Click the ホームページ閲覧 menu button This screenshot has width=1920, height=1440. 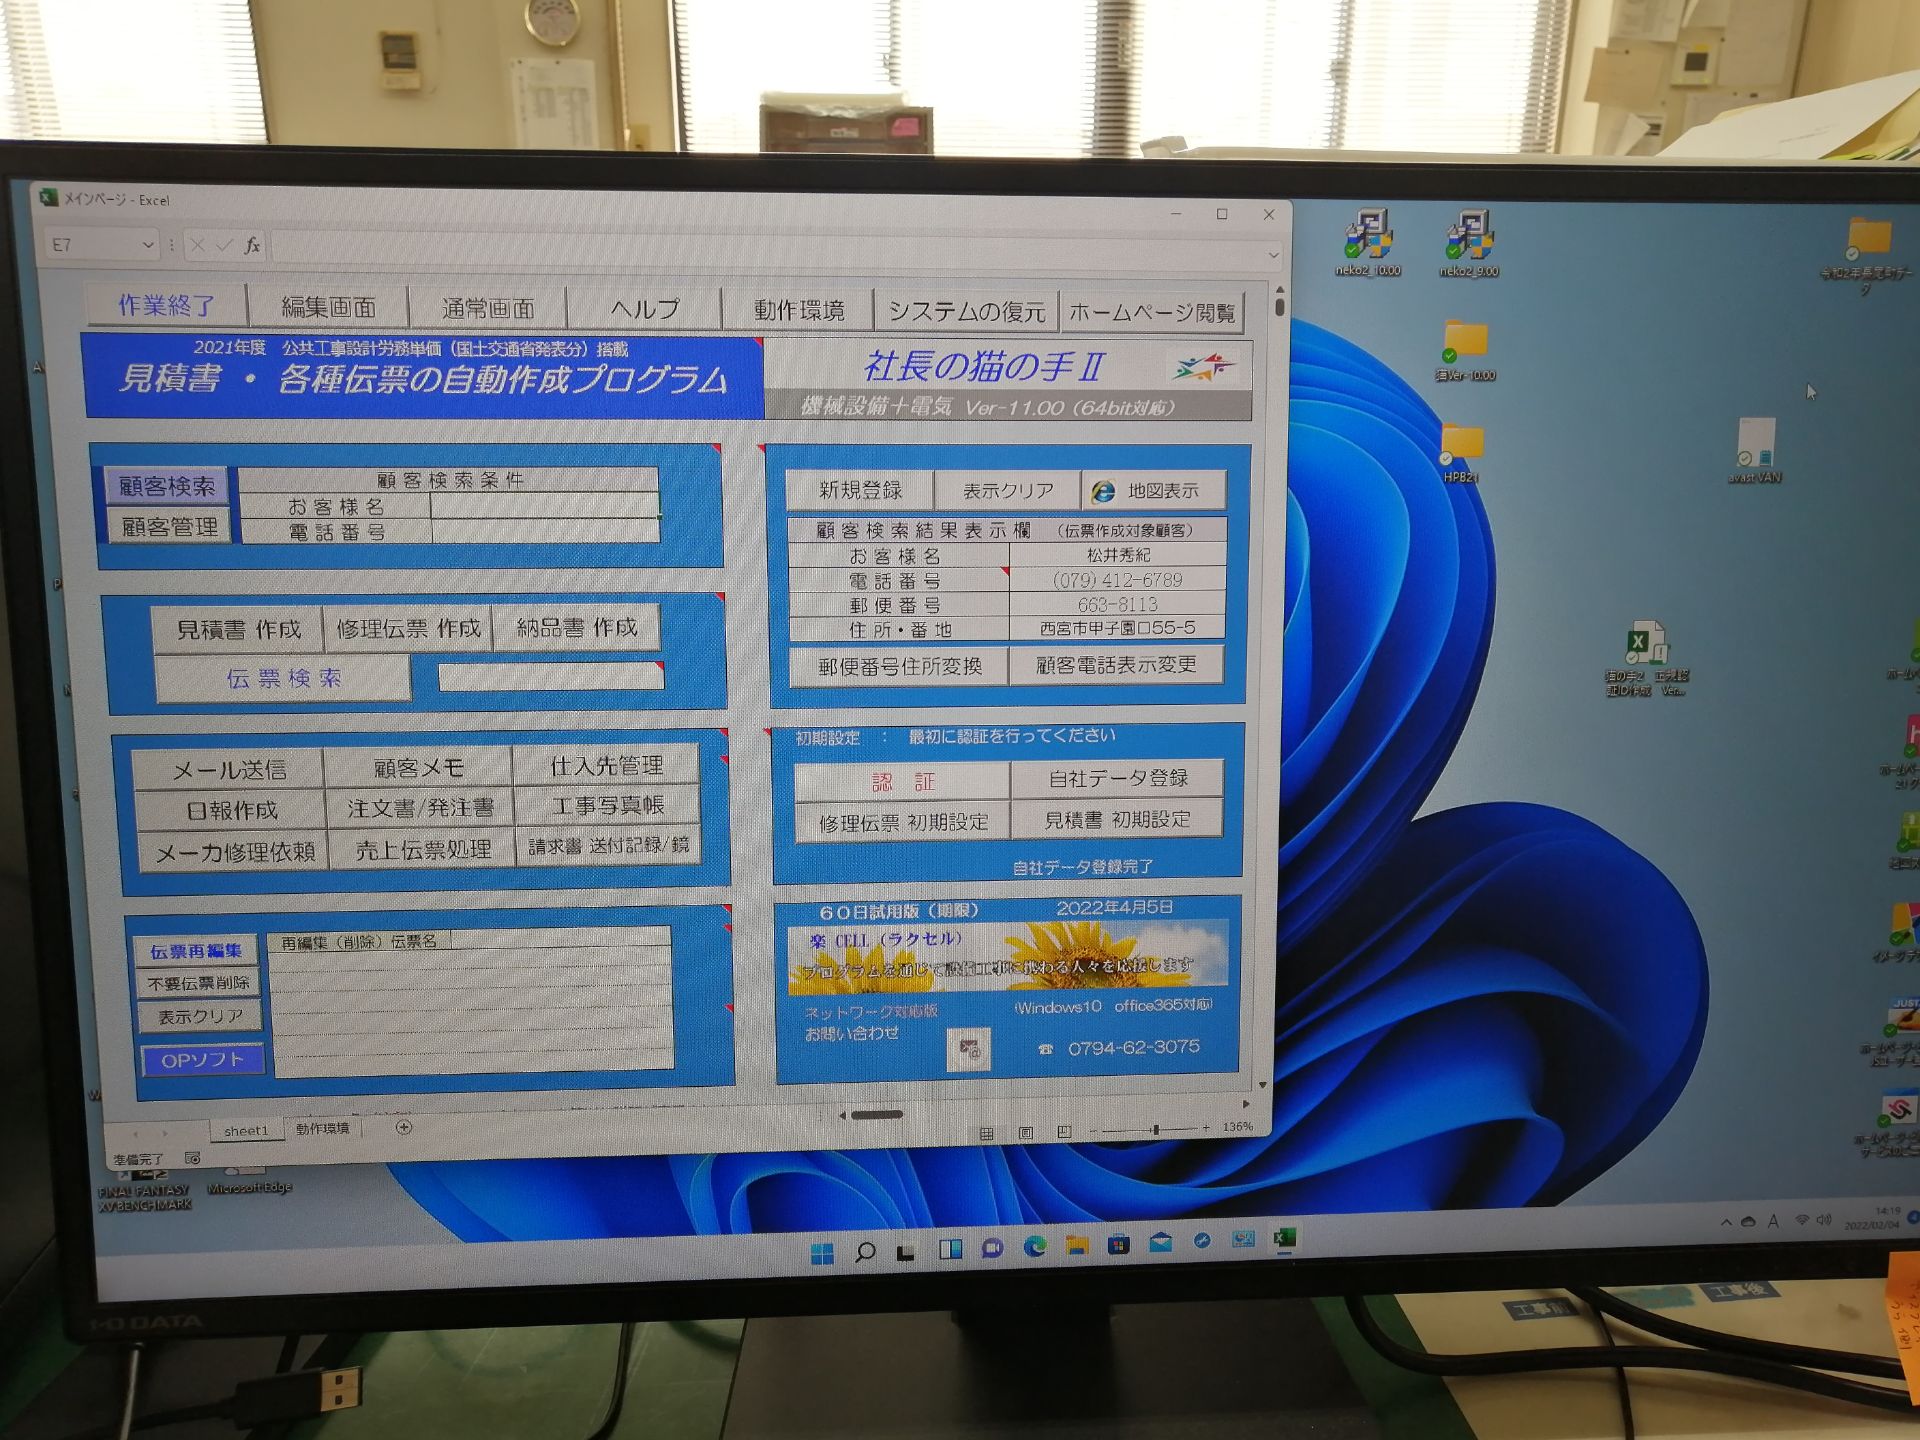pyautogui.click(x=1152, y=312)
